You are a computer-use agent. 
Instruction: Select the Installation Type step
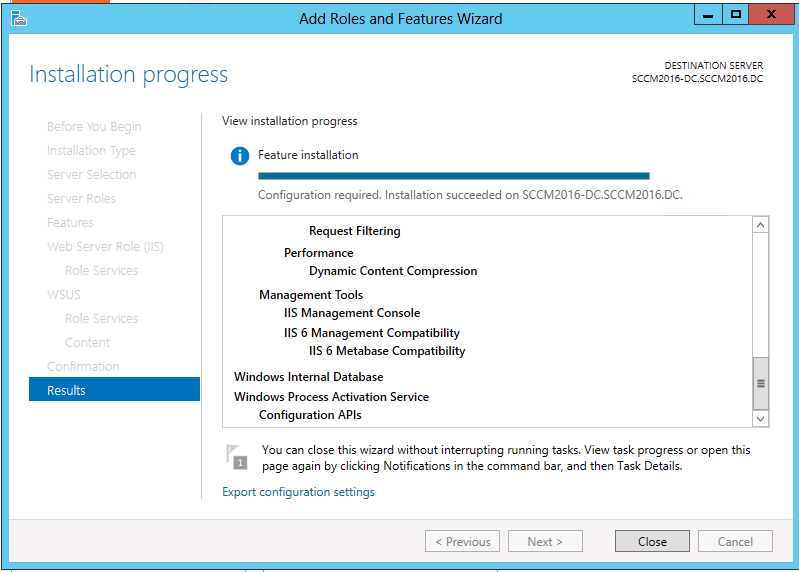tap(91, 151)
